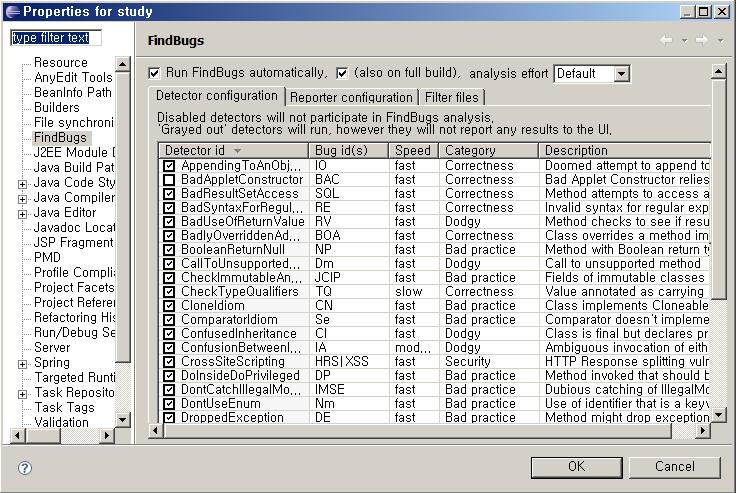Toggle Run FindBugs automatically checkbox
Viewport: 736px width, 493px height.
[154, 73]
